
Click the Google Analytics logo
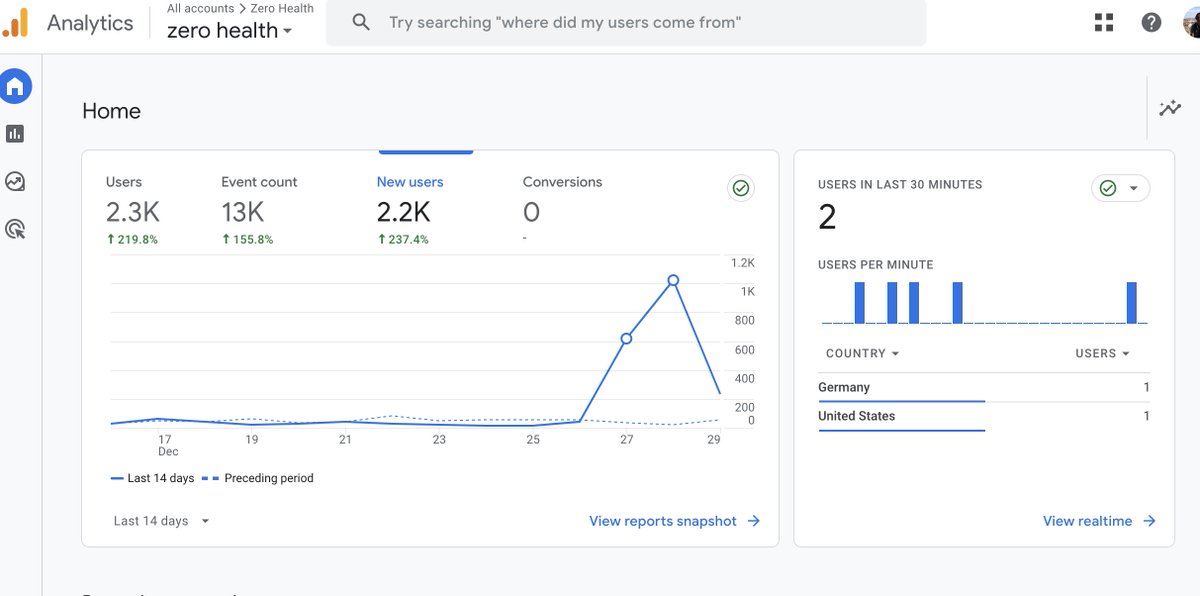[x=15, y=22]
